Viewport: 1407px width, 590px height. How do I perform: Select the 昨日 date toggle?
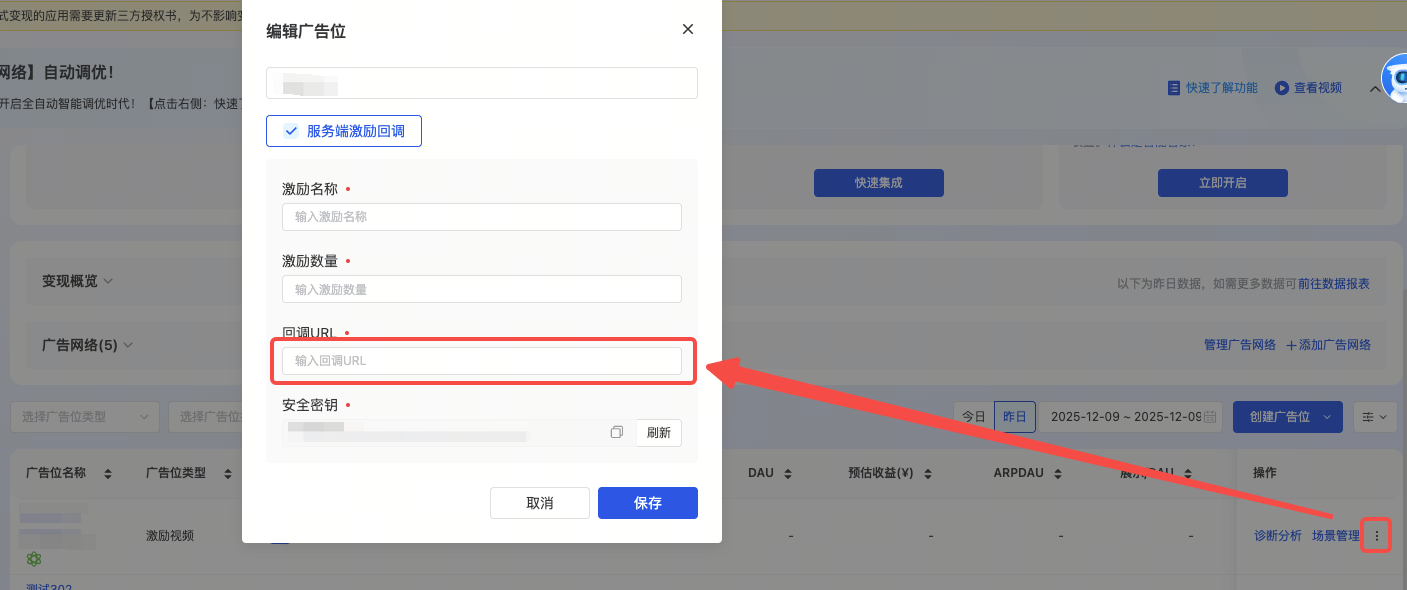[x=1014, y=417]
